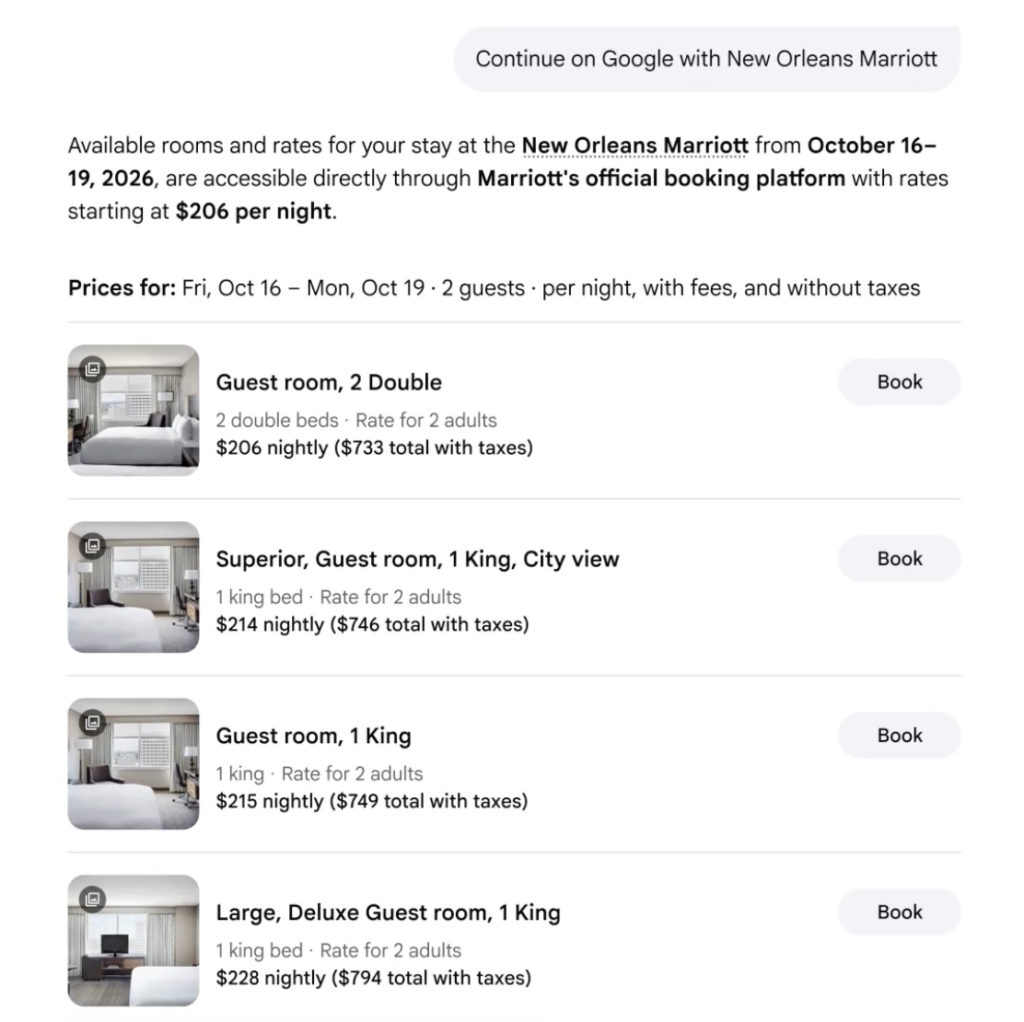Image resolution: width=1024 pixels, height=1022 pixels.
Task: Book the Guest room, 2 Double
Action: pyautogui.click(x=899, y=382)
